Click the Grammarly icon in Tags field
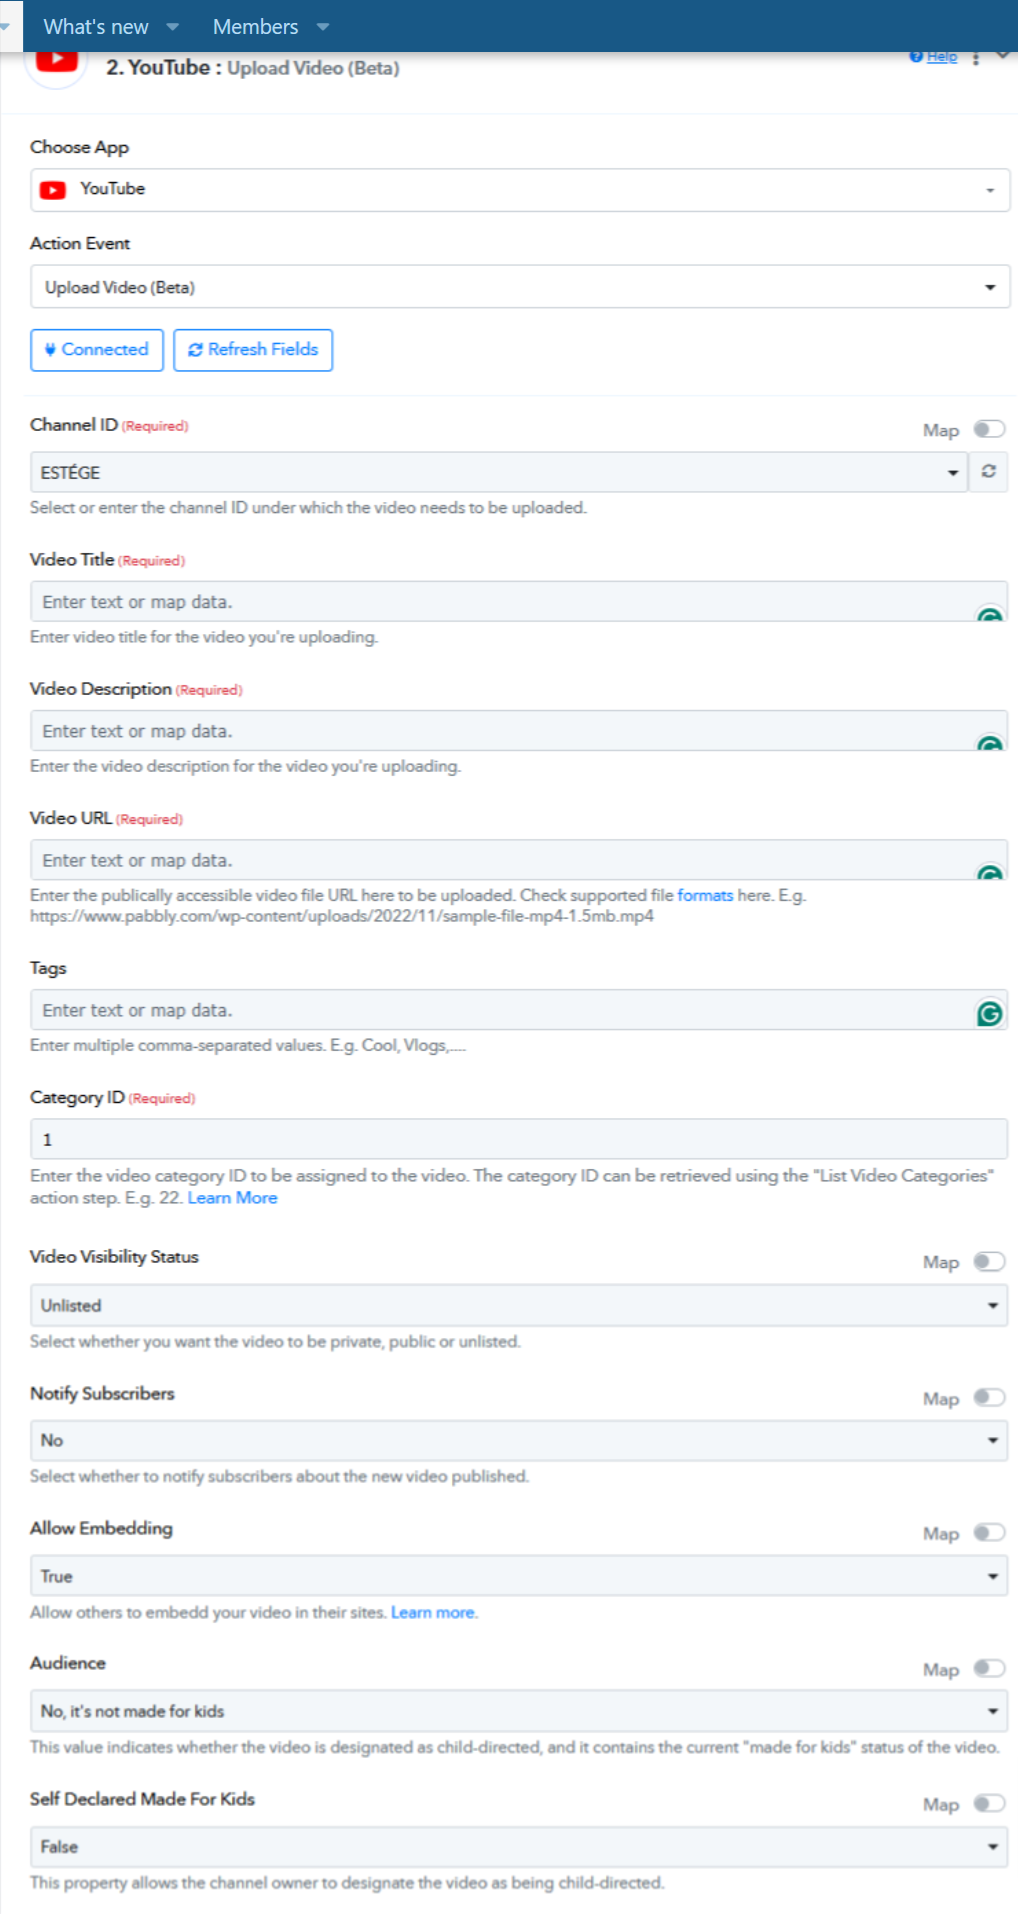Screen dimensions: 1018x1914 click(x=989, y=1014)
